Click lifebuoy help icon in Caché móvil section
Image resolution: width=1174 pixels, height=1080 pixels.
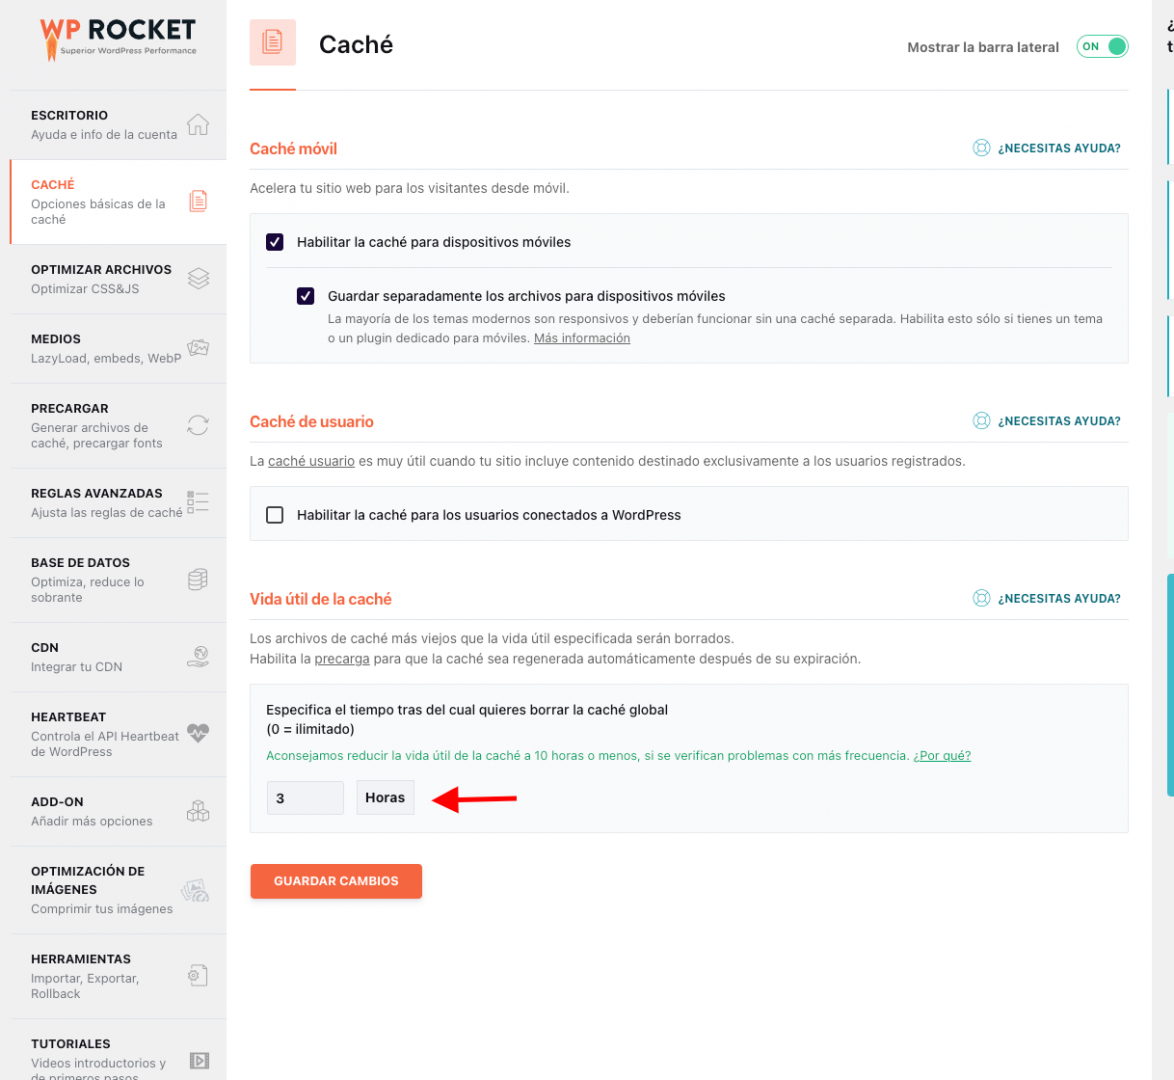(981, 148)
